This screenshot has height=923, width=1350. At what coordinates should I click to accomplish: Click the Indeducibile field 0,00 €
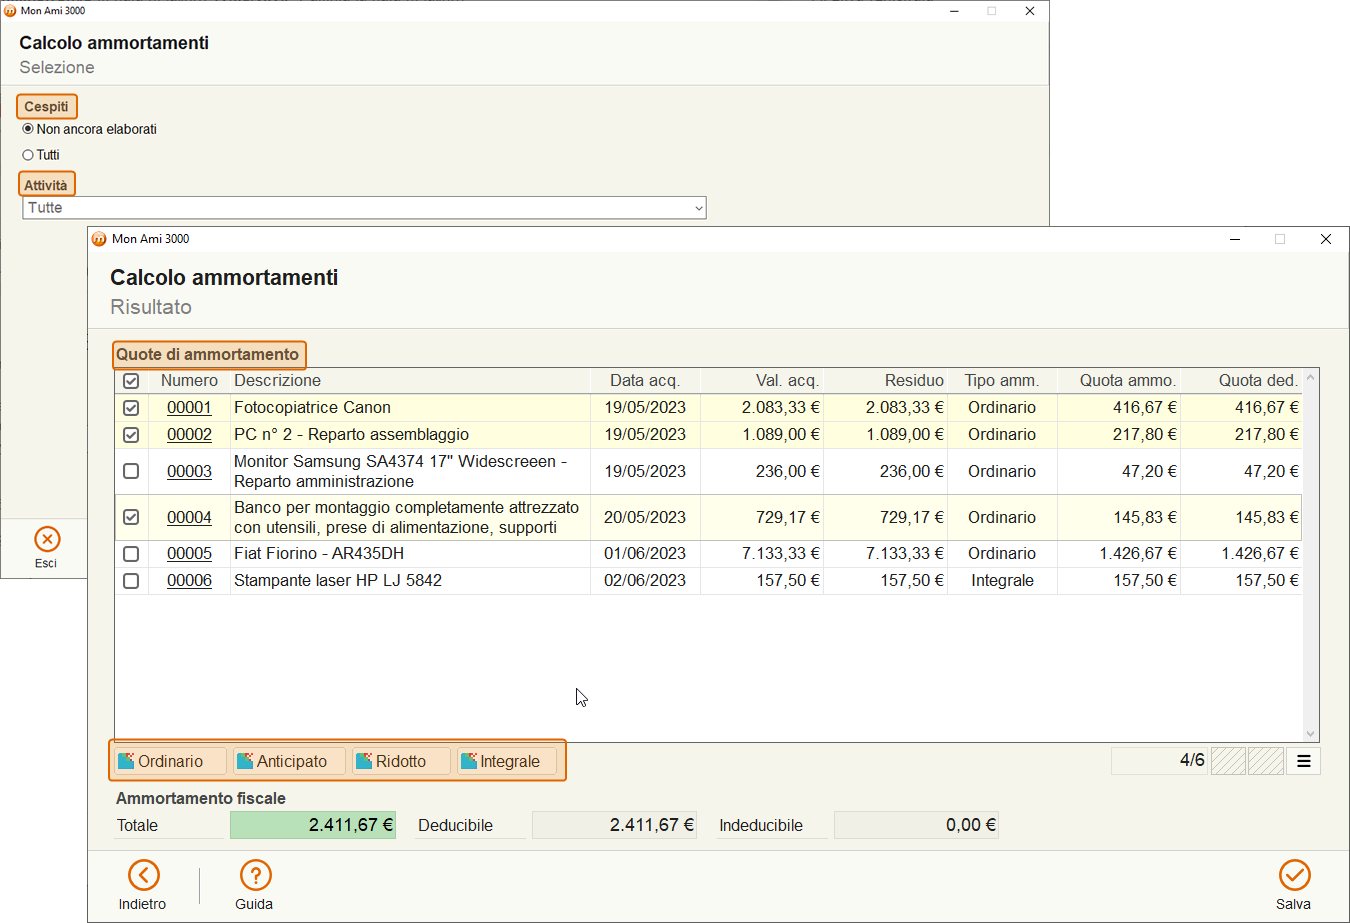pos(916,825)
